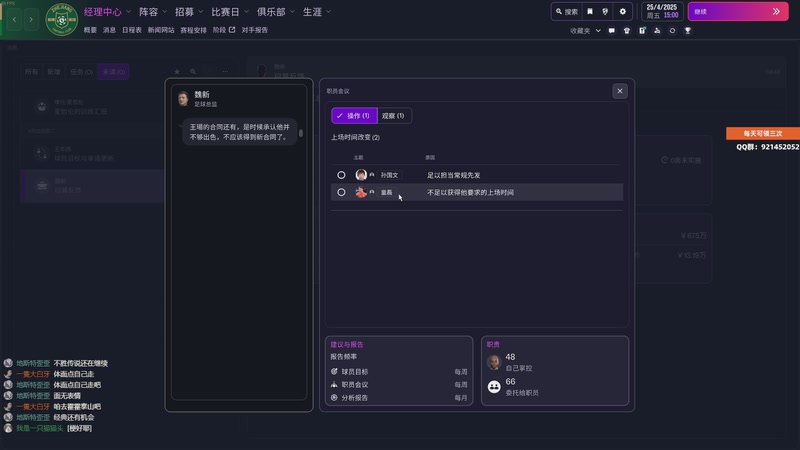This screenshot has height=450, width=800.
Task: Switch to the 操作 (1) tab
Action: tap(354, 116)
